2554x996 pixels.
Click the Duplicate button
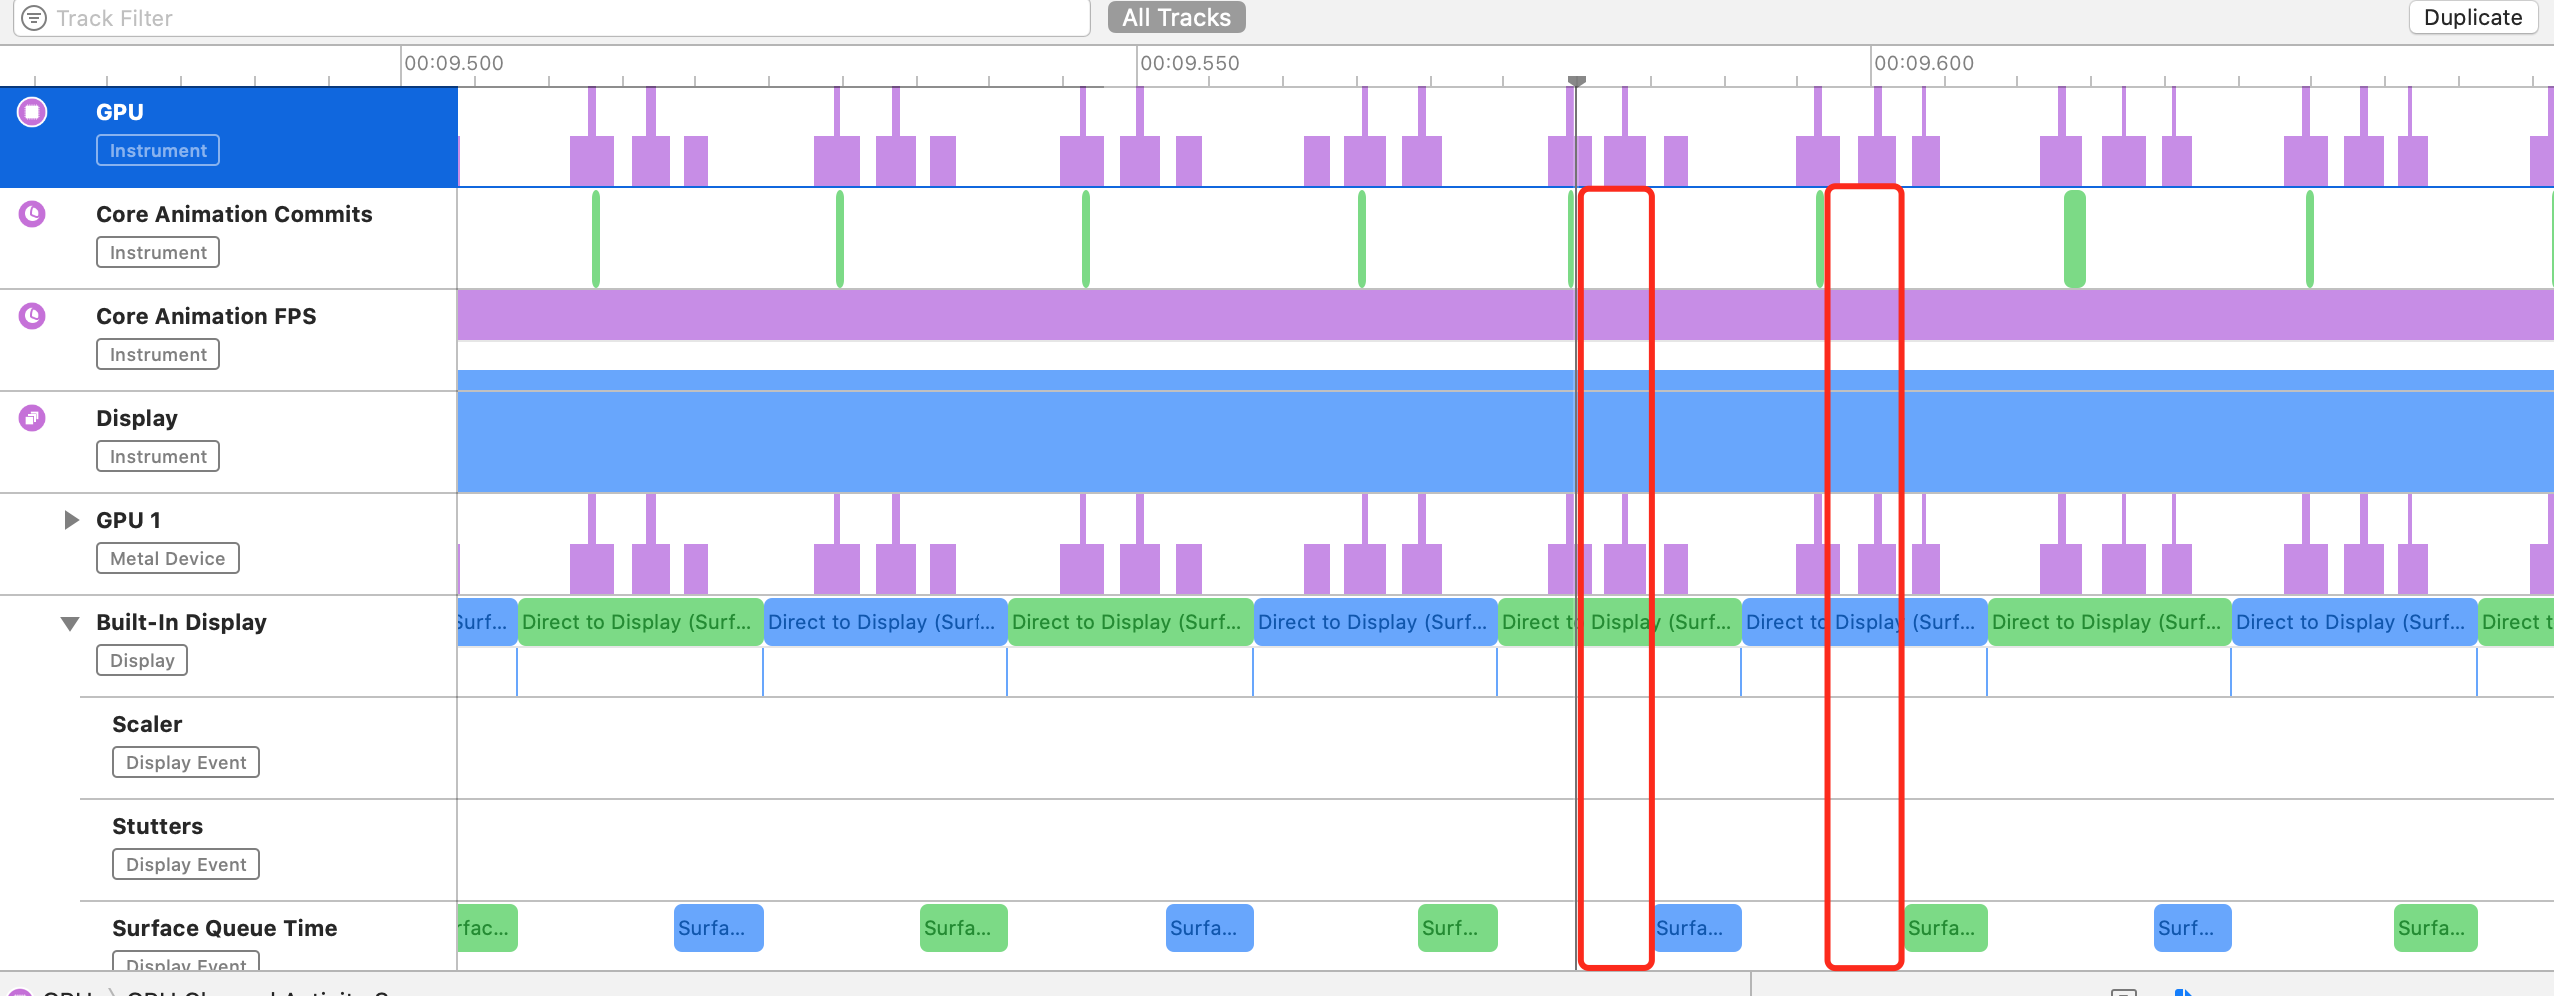(2472, 17)
